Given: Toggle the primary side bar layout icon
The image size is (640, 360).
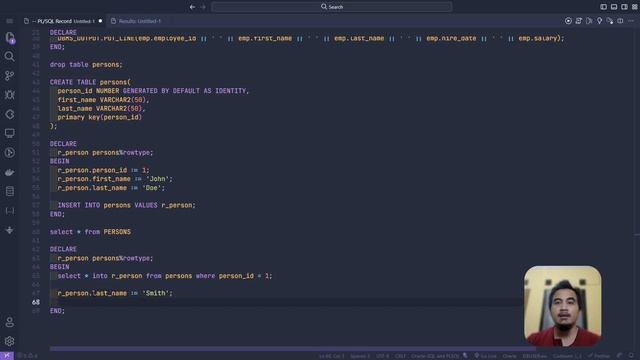Looking at the screenshot, I should click(603, 7).
